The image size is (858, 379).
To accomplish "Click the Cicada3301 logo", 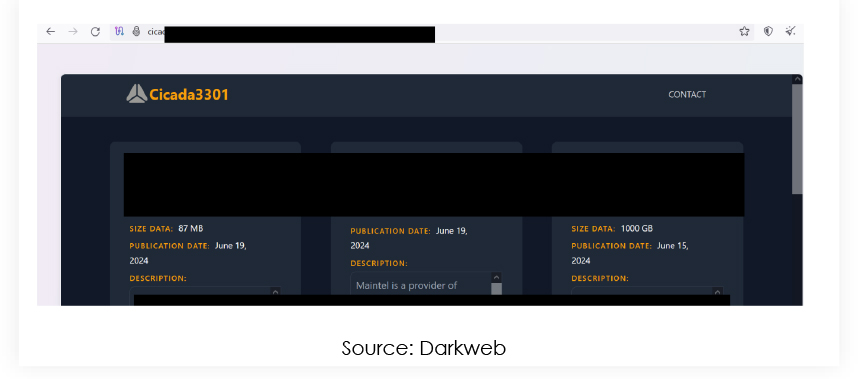I will coord(137,94).
